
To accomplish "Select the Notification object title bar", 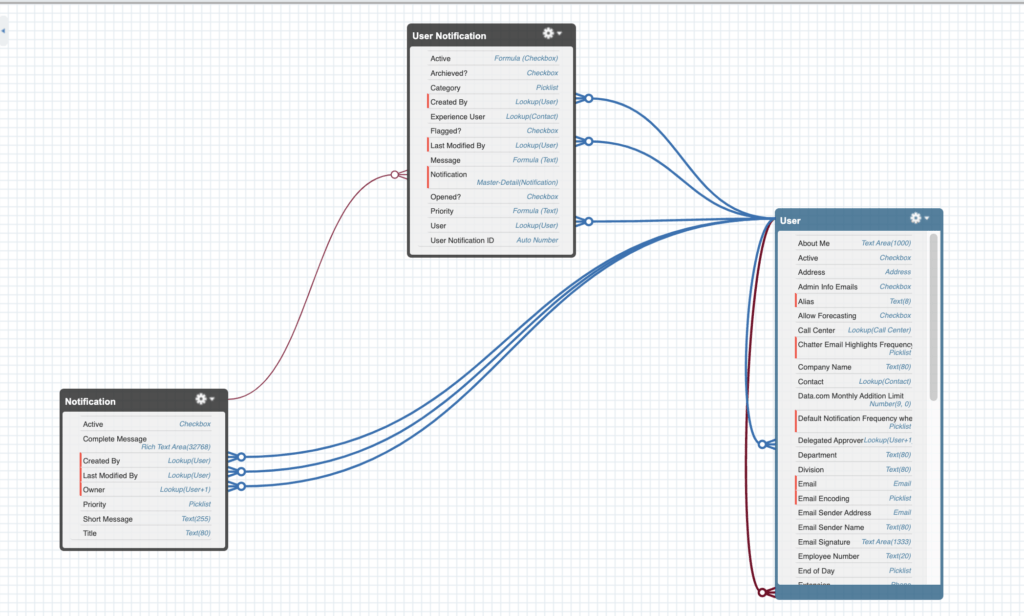I will pyautogui.click(x=91, y=401).
